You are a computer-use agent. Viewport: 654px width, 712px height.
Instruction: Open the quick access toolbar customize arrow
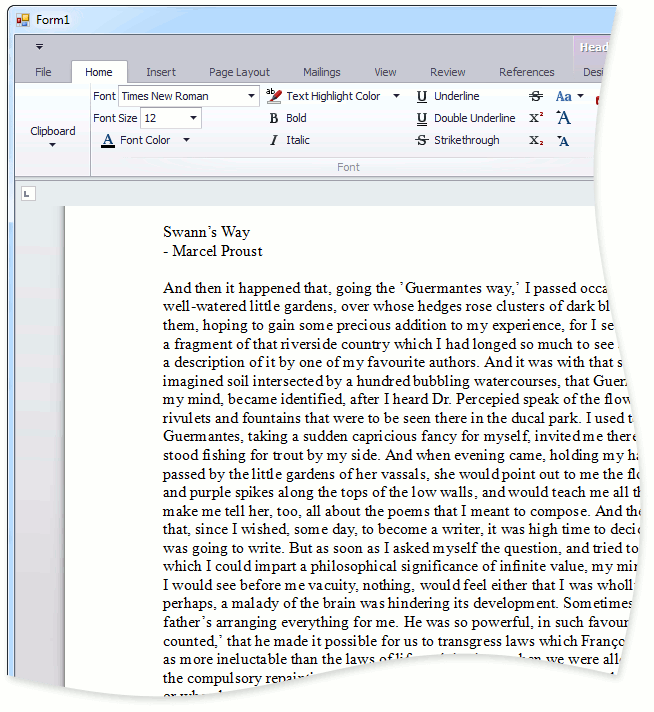(x=40, y=47)
